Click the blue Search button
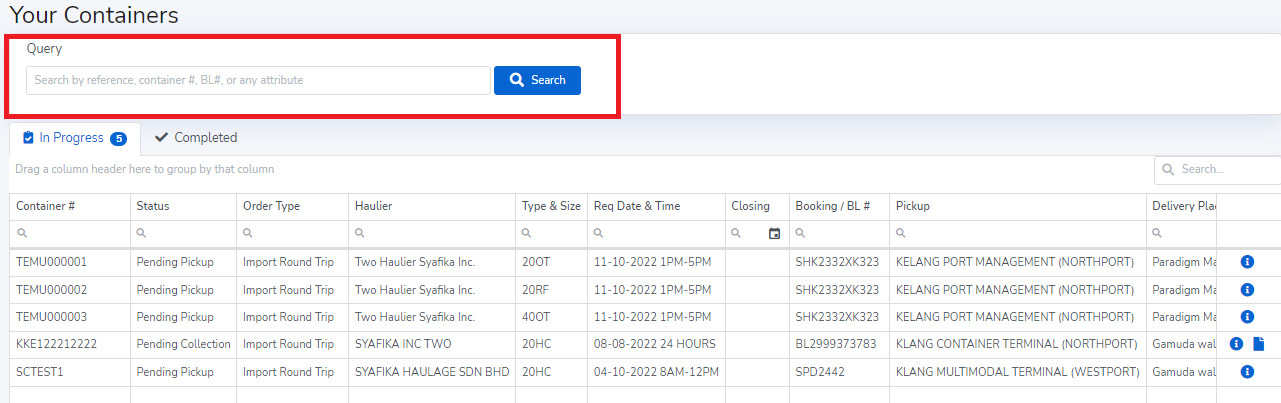Viewport: 1281px width, 403px height. pos(537,80)
